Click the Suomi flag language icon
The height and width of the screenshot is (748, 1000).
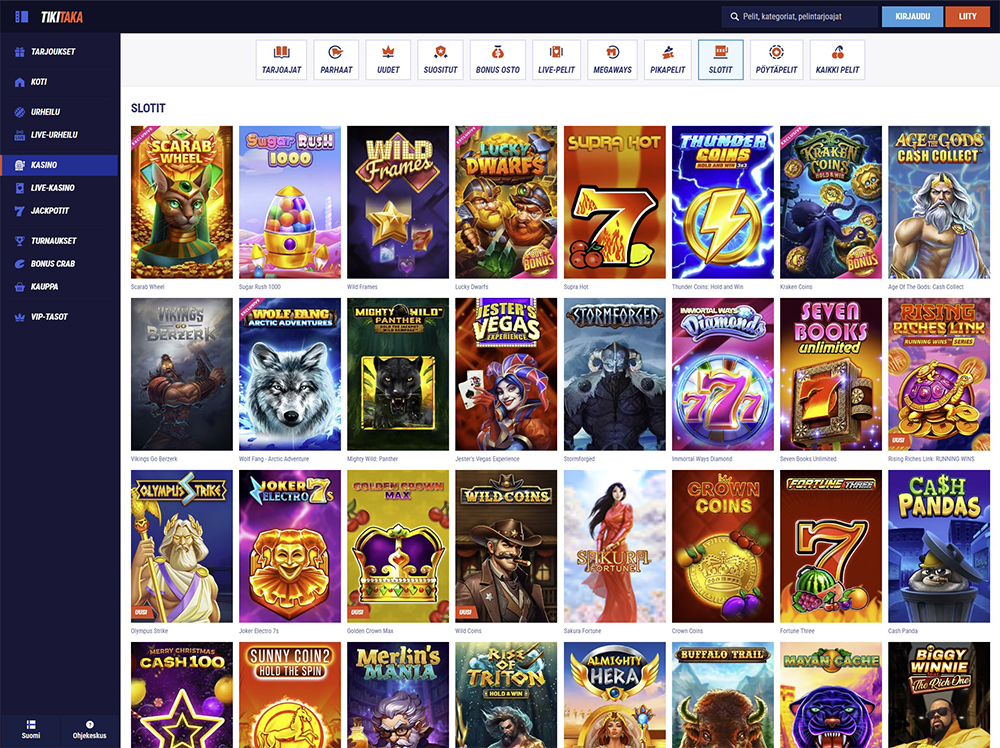point(31,724)
